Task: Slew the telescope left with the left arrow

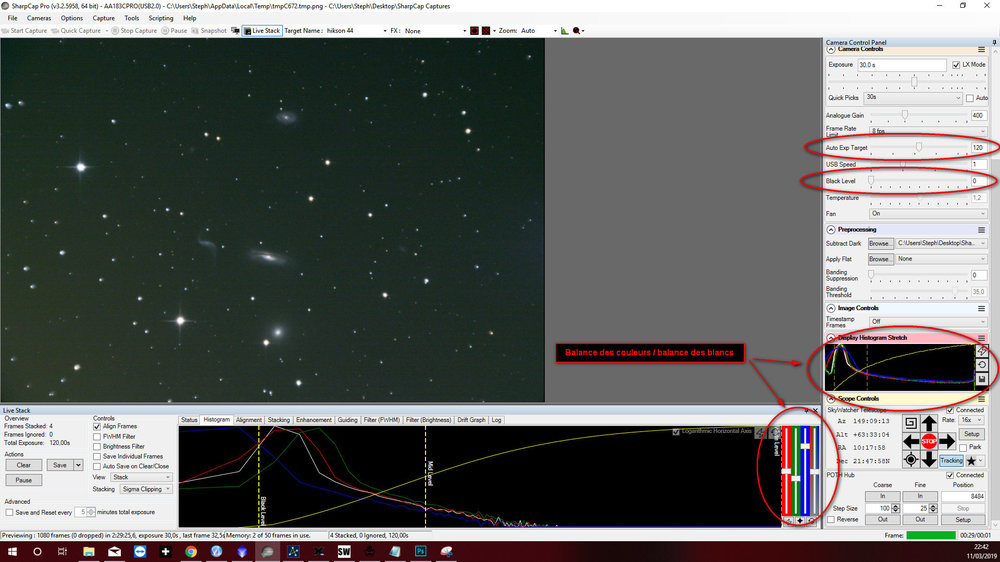Action: [x=911, y=441]
